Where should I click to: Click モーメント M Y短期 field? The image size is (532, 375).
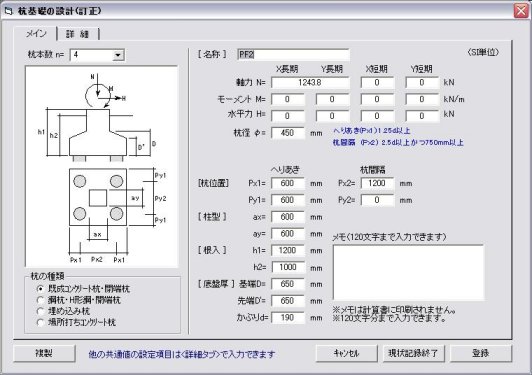[x=422, y=99]
